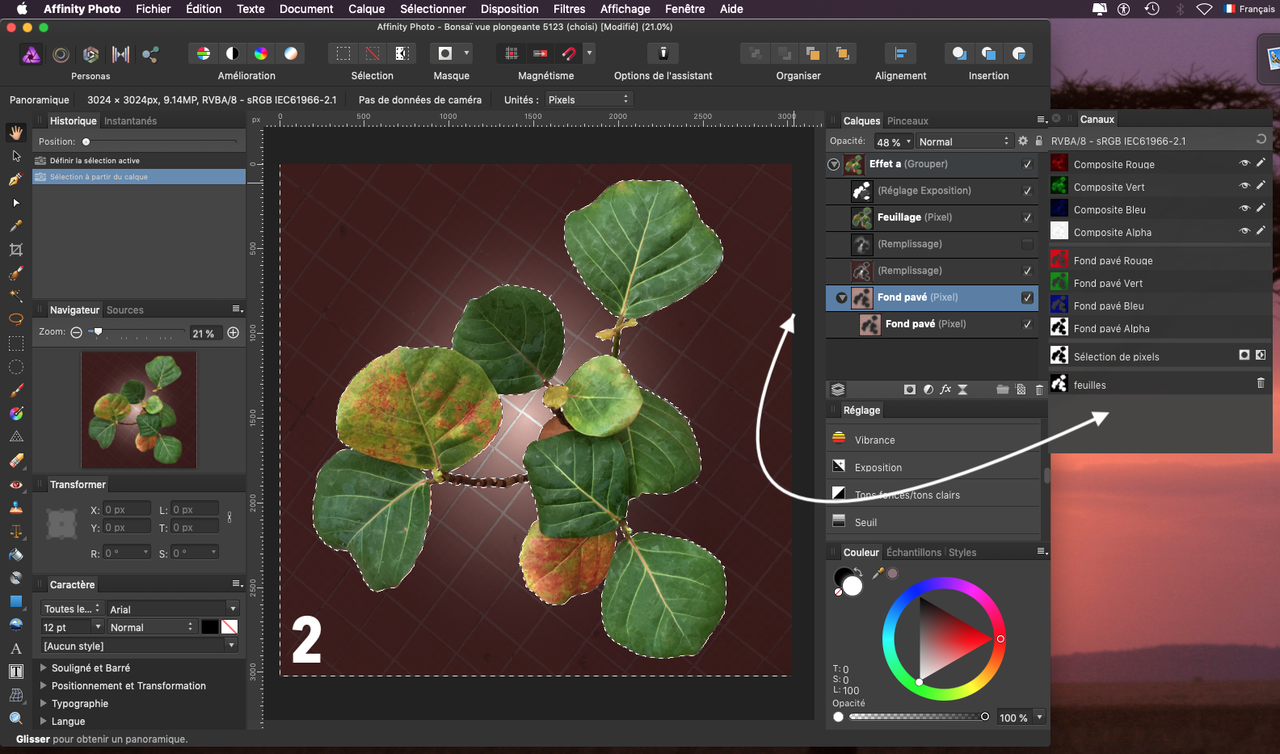Collapse the Effet a group layer
Image resolution: width=1280 pixels, height=754 pixels.
click(834, 165)
